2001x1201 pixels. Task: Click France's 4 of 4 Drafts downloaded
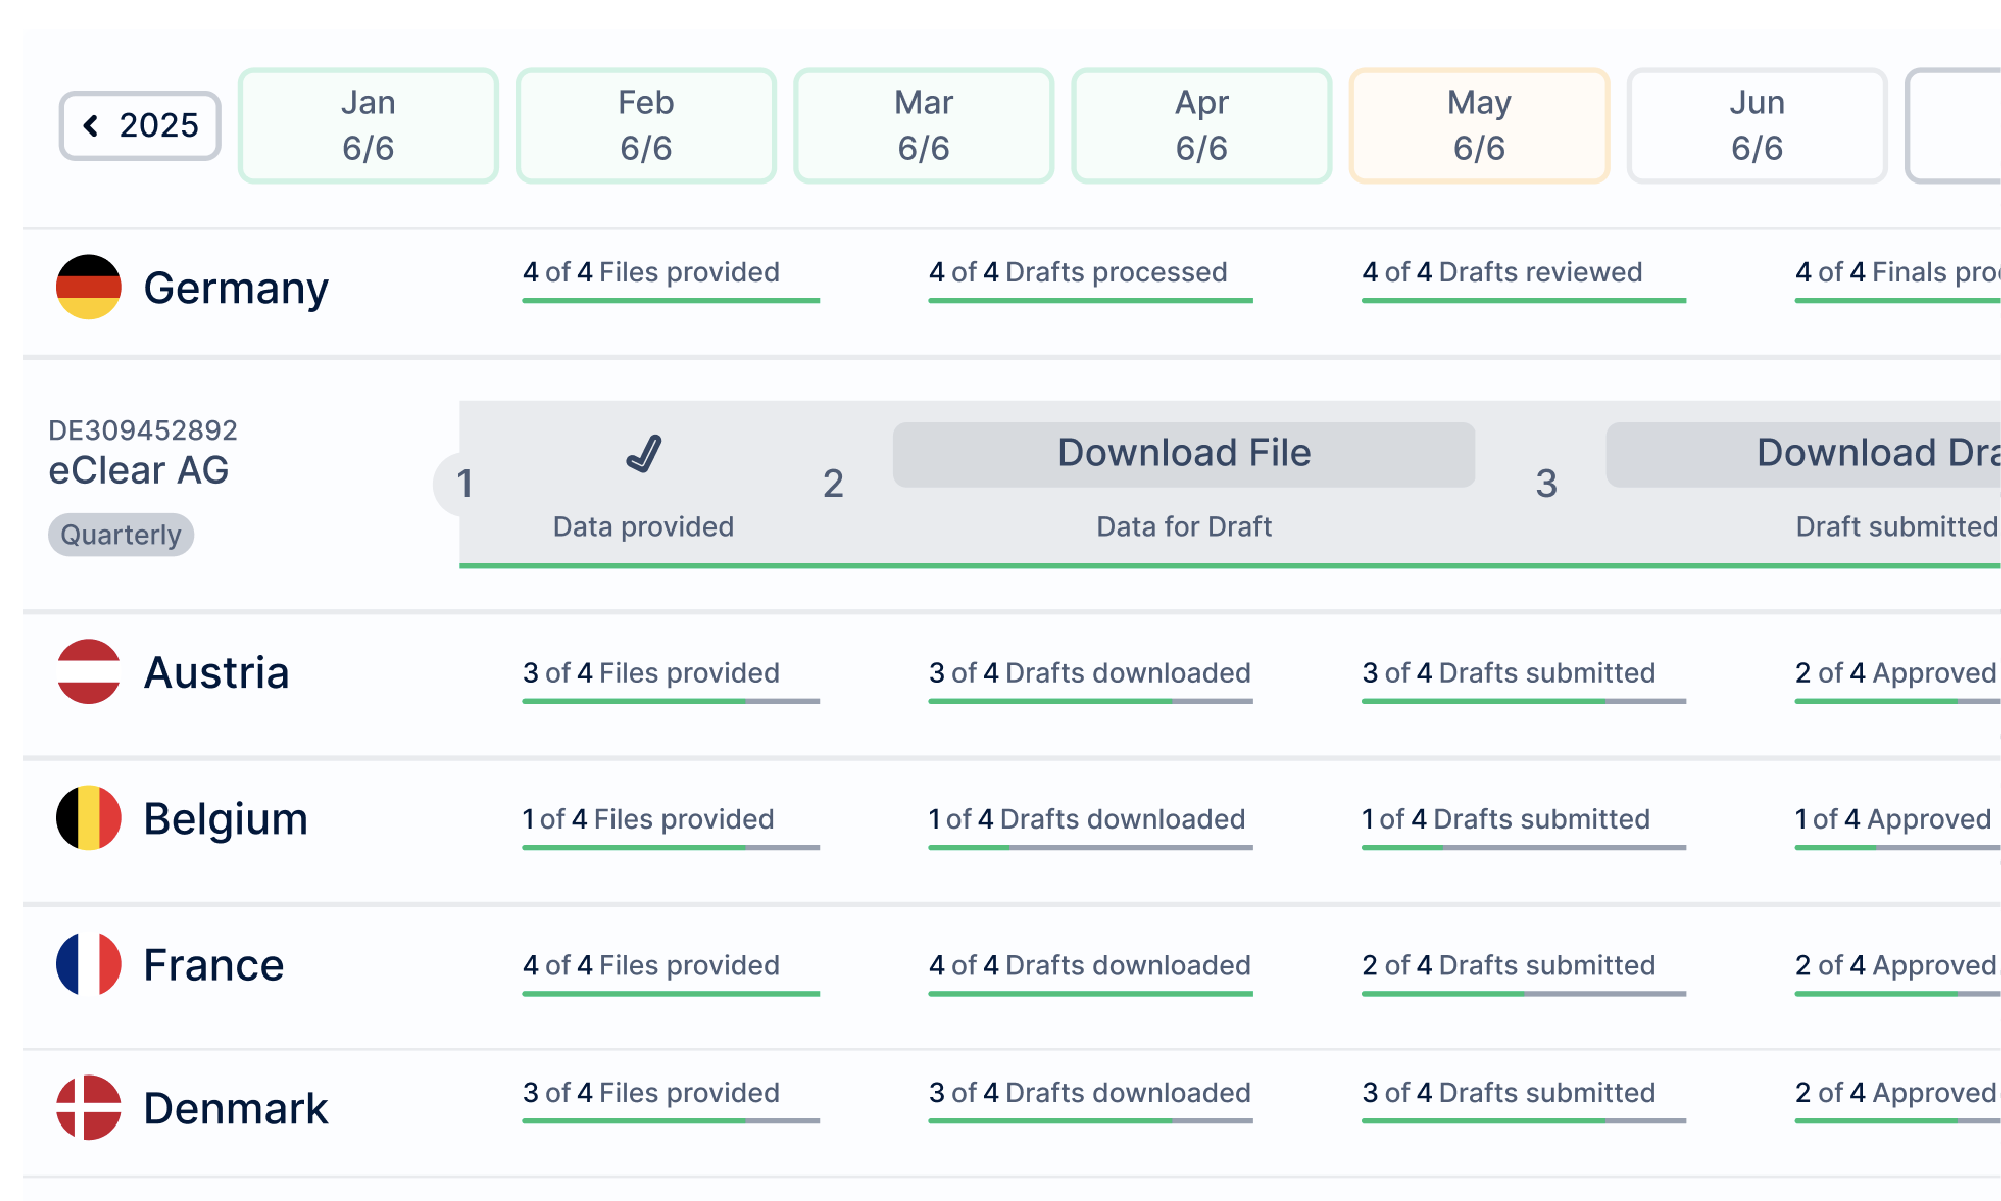[1090, 973]
